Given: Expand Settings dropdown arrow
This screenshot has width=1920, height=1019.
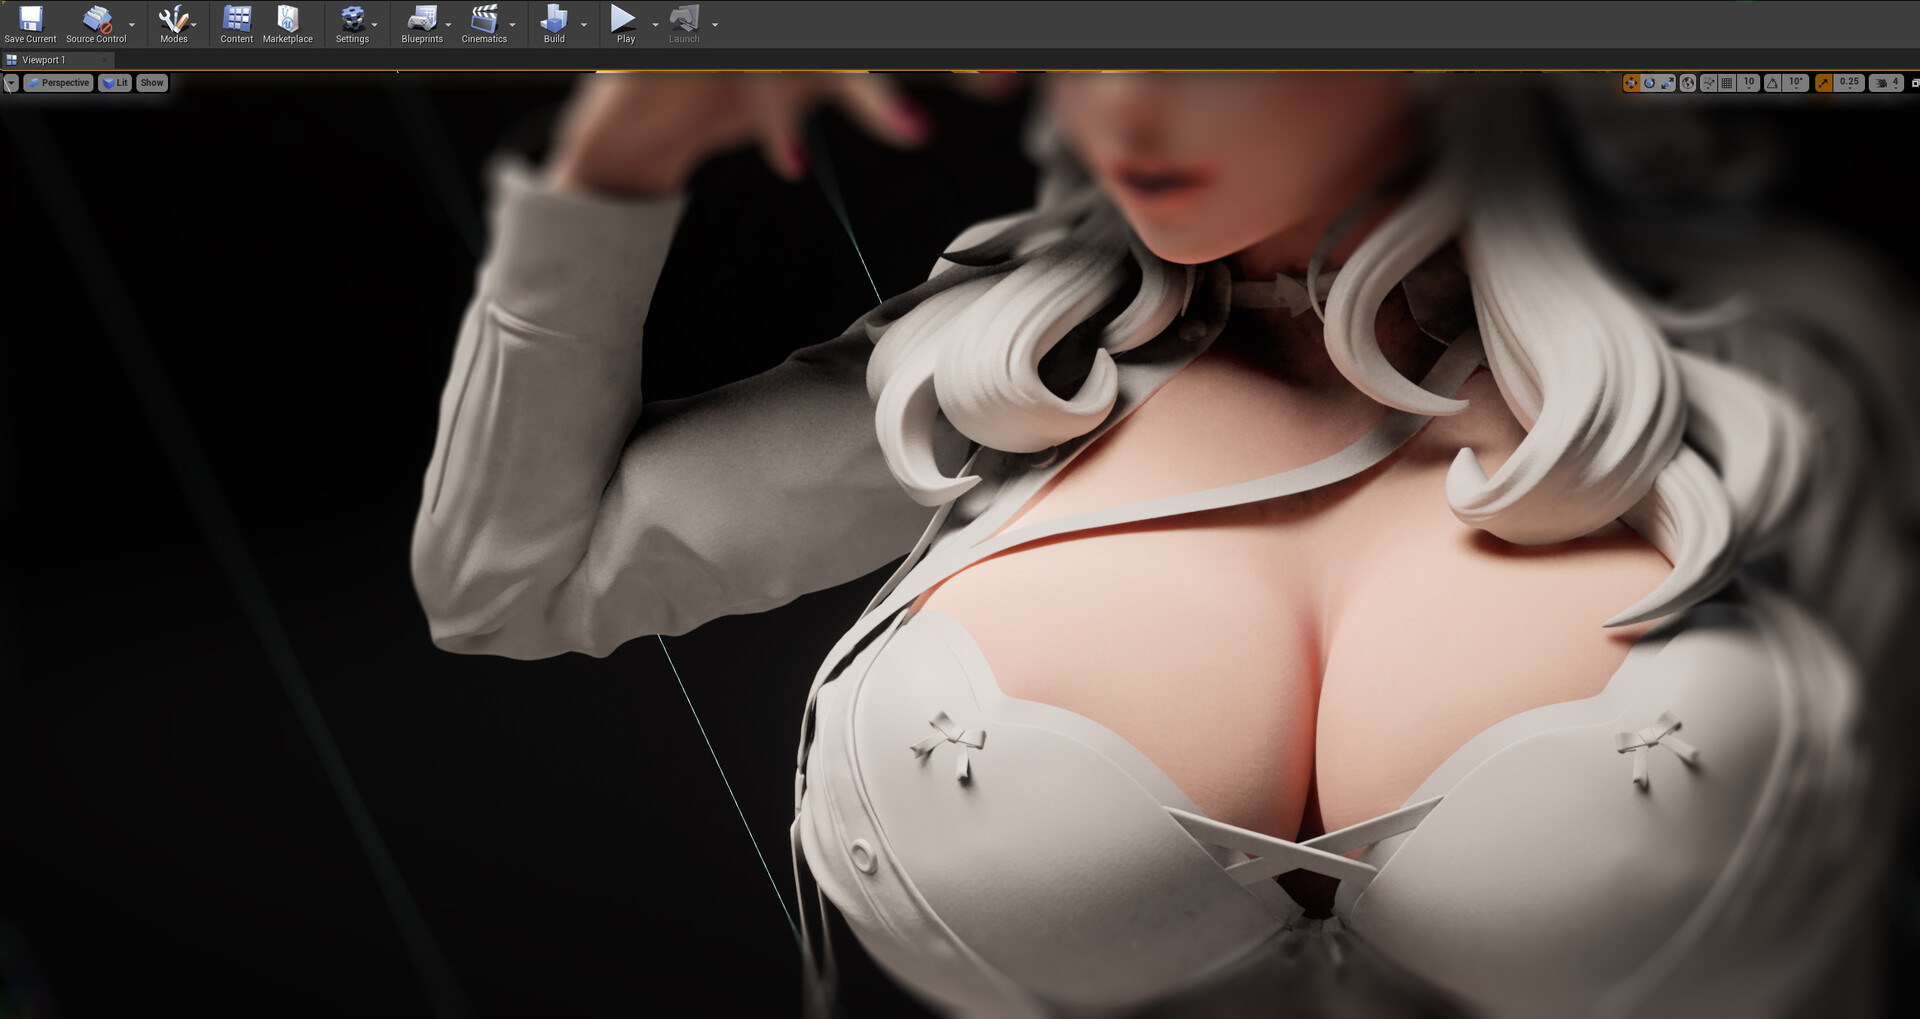Looking at the screenshot, I should tap(375, 24).
